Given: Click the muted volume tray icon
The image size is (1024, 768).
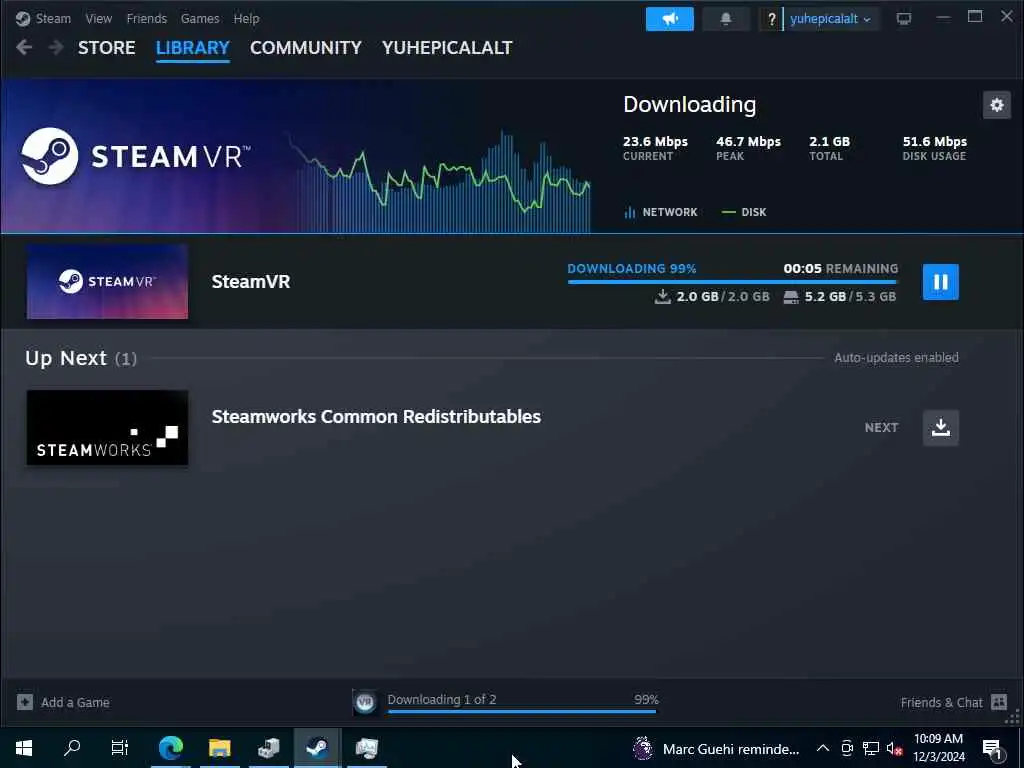Looking at the screenshot, I should (x=895, y=748).
